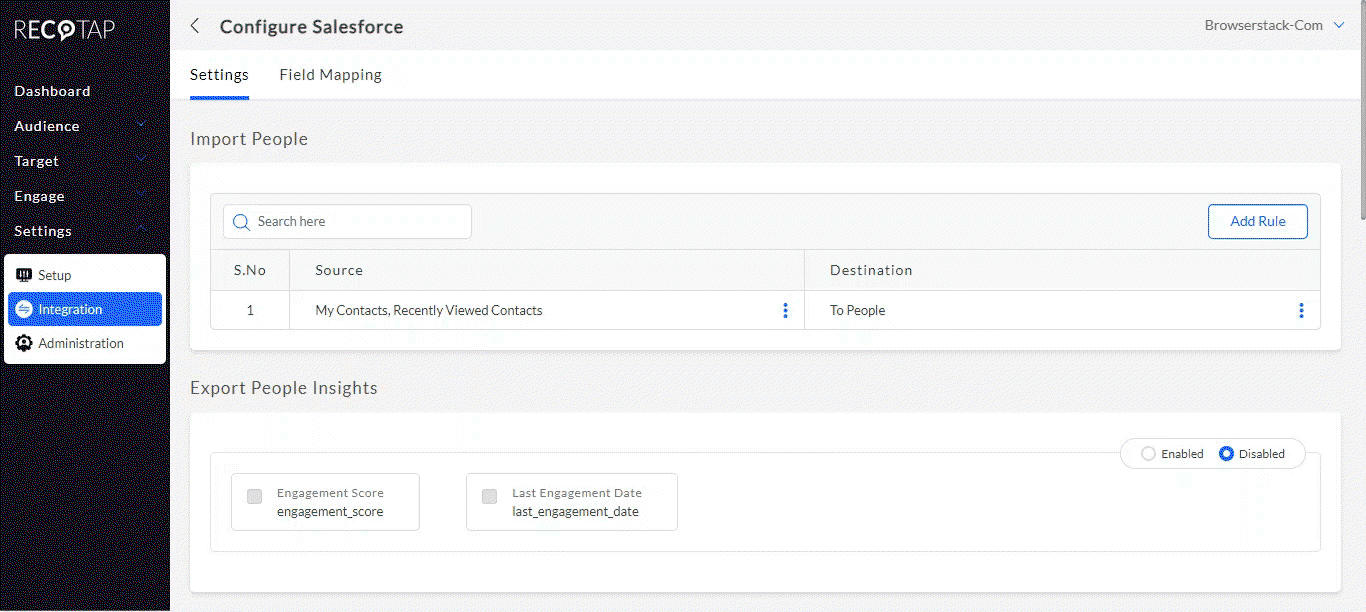Switch to the Field Mapping tab
Viewport: 1366px width, 612px height.
pyautogui.click(x=330, y=75)
